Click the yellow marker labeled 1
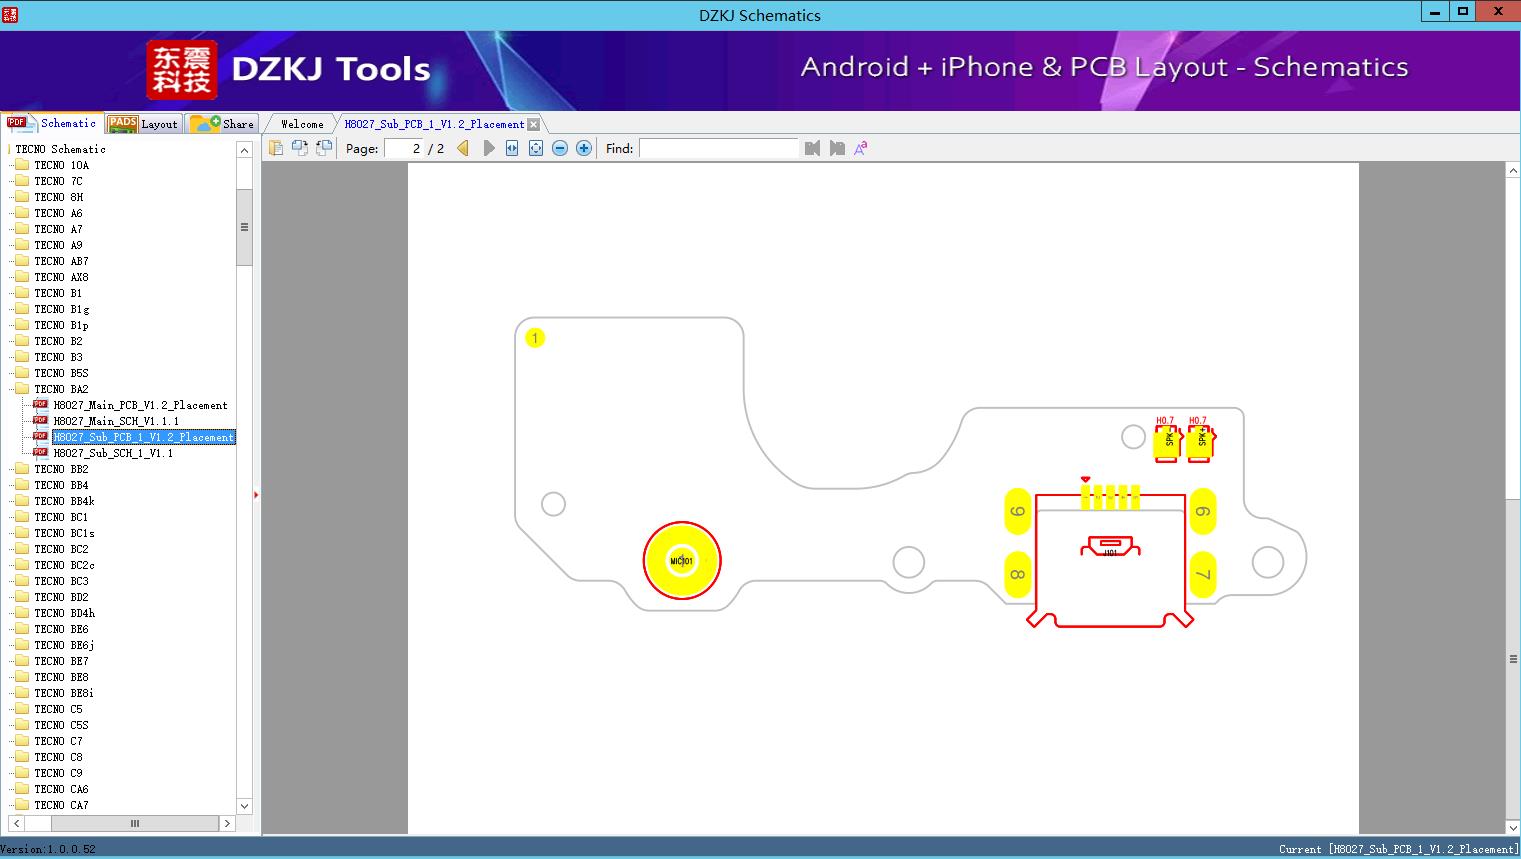 (535, 338)
